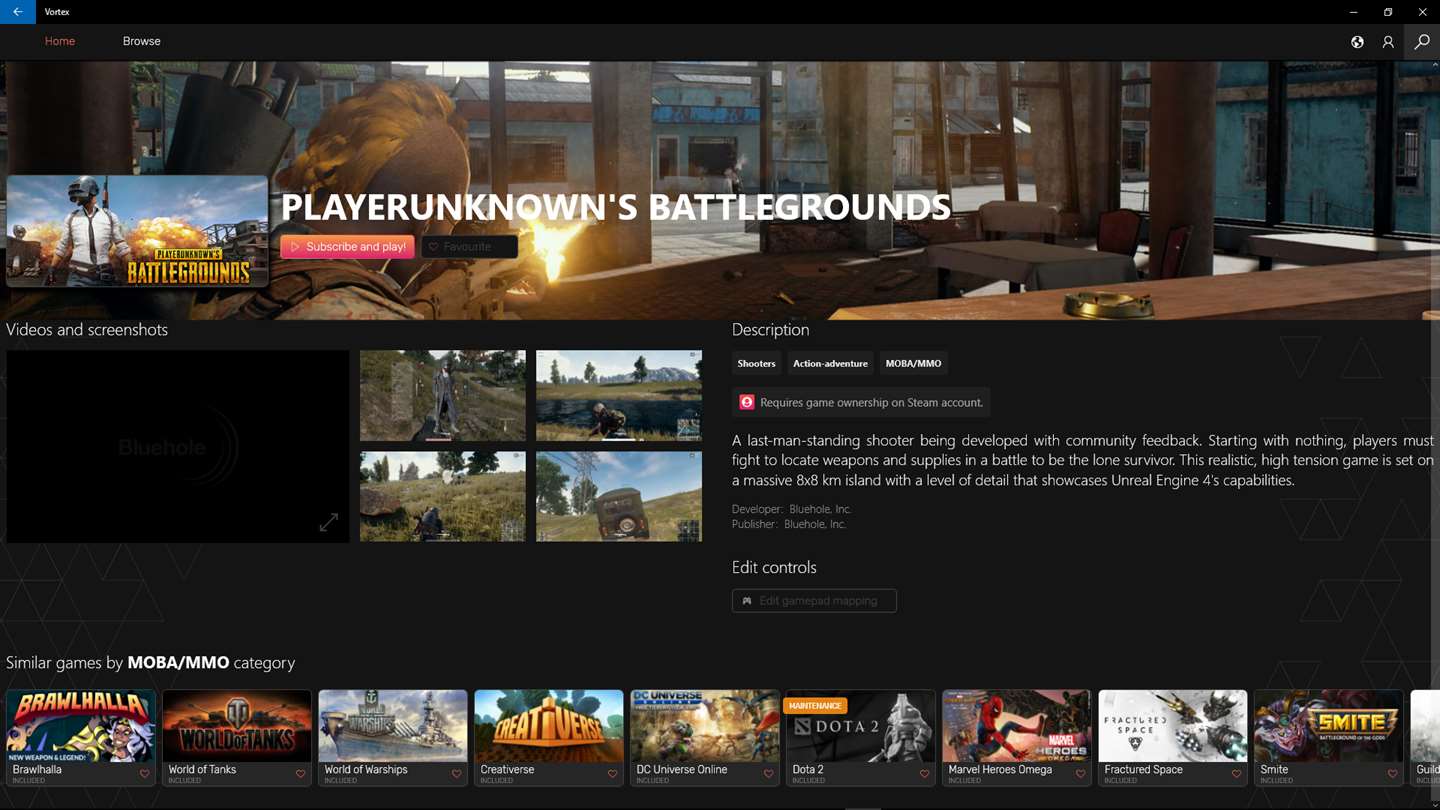Image resolution: width=1440 pixels, height=810 pixels.
Task: Click the Description heading
Action: tap(770, 329)
